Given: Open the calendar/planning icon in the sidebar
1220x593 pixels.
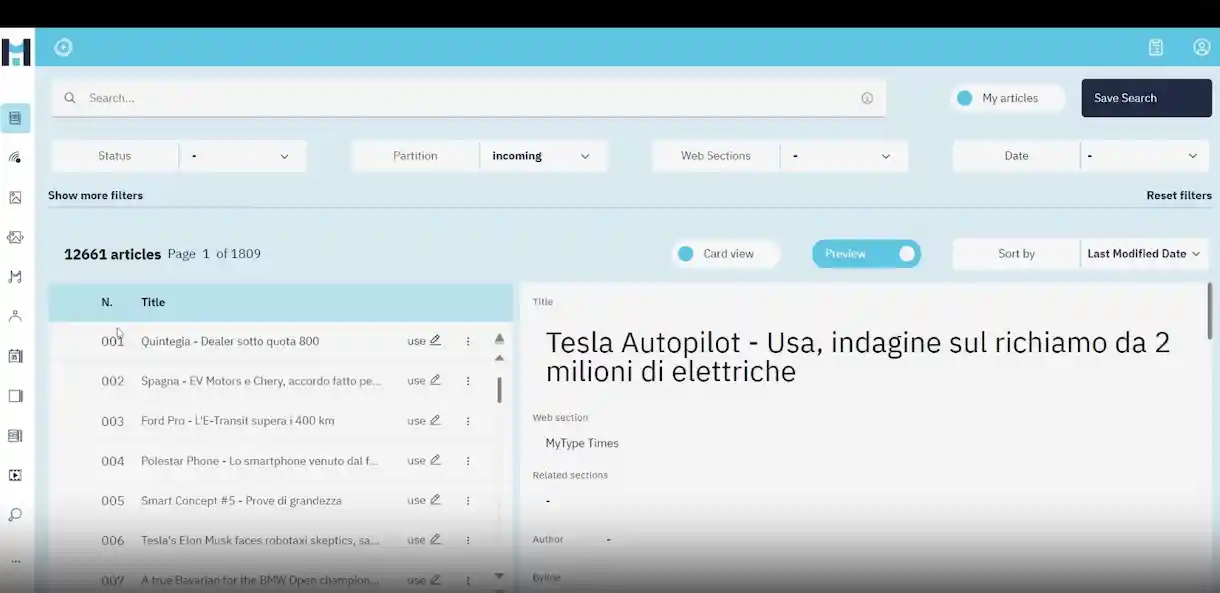Looking at the screenshot, I should coord(15,356).
